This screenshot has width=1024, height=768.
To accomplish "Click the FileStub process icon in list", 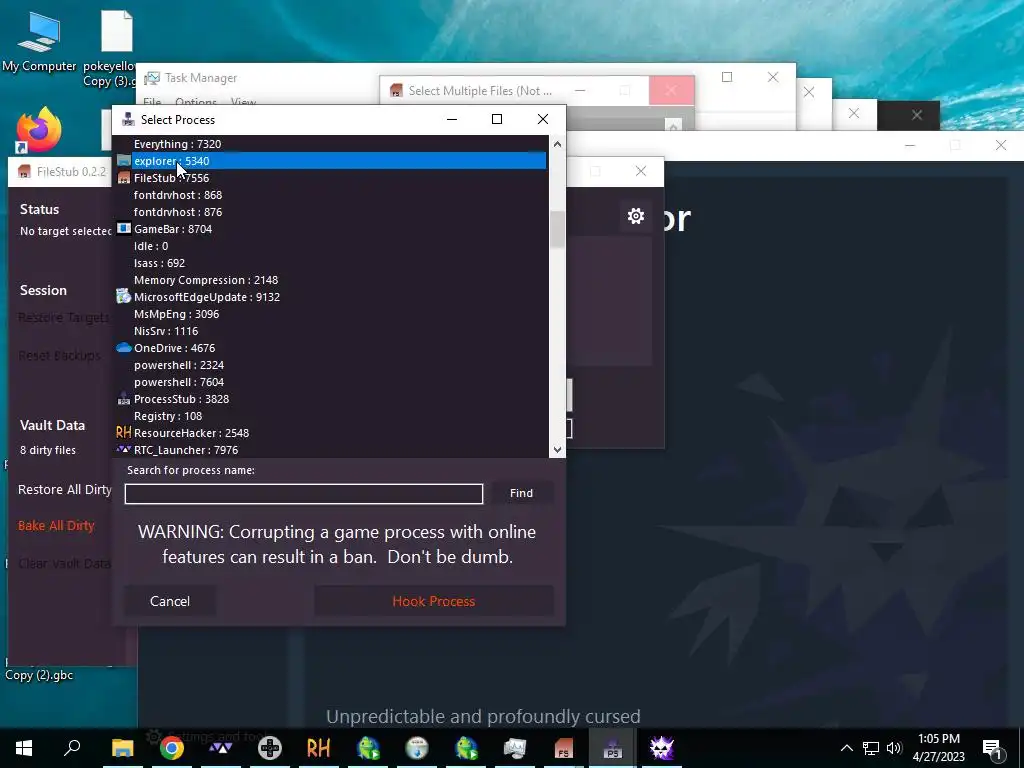I will pos(123,178).
